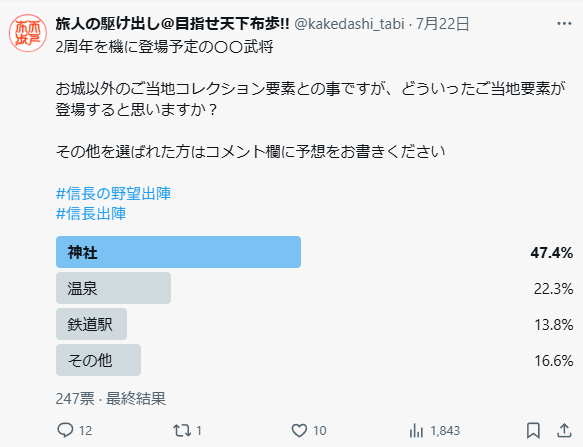Click the 247票 最終結果 poll summary

(111, 399)
